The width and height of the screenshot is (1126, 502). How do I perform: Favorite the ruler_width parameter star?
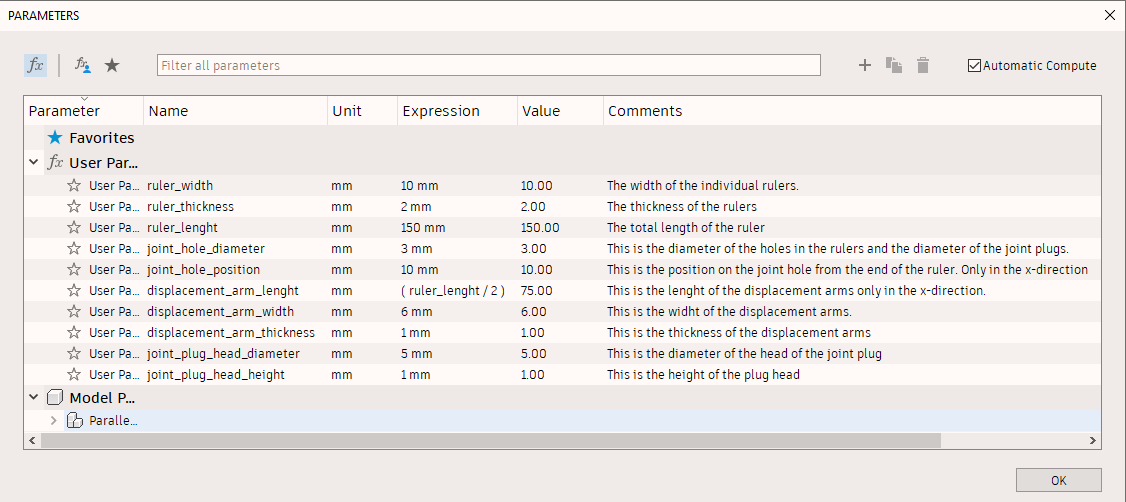tap(74, 185)
